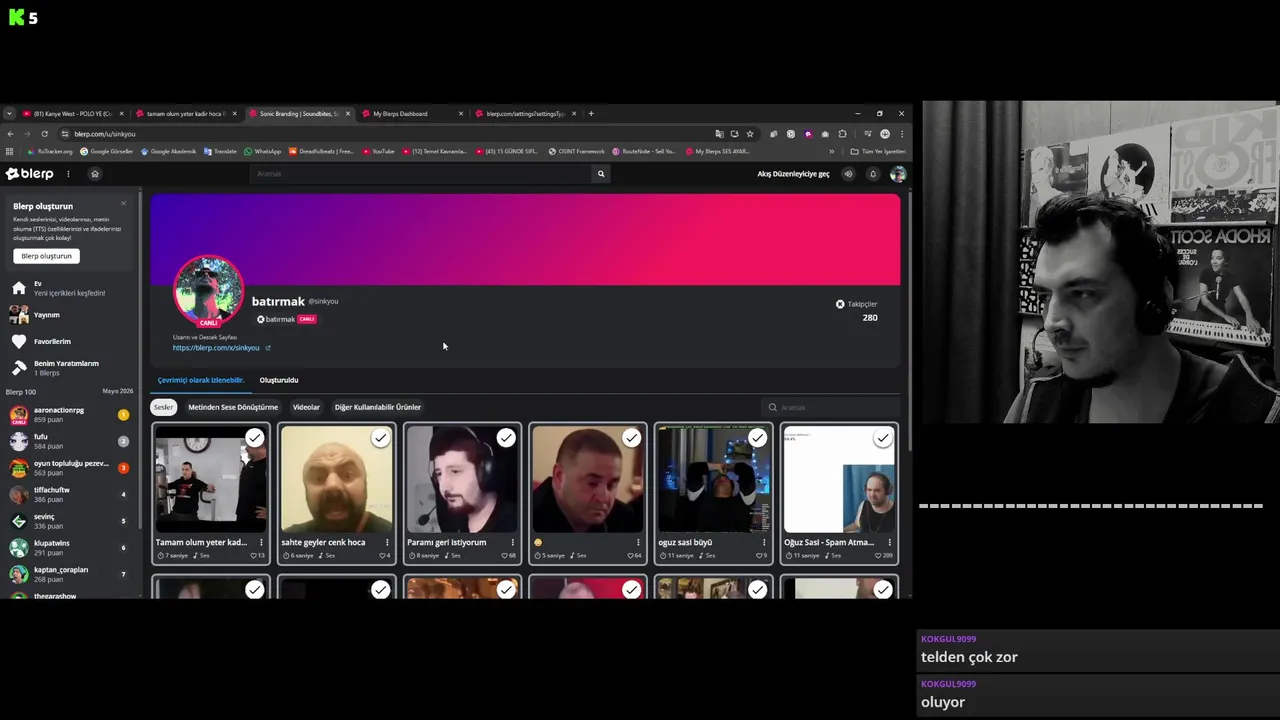Image resolution: width=1280 pixels, height=720 pixels.
Task: Switch to Oluşturuldu tab
Action: tap(279, 380)
